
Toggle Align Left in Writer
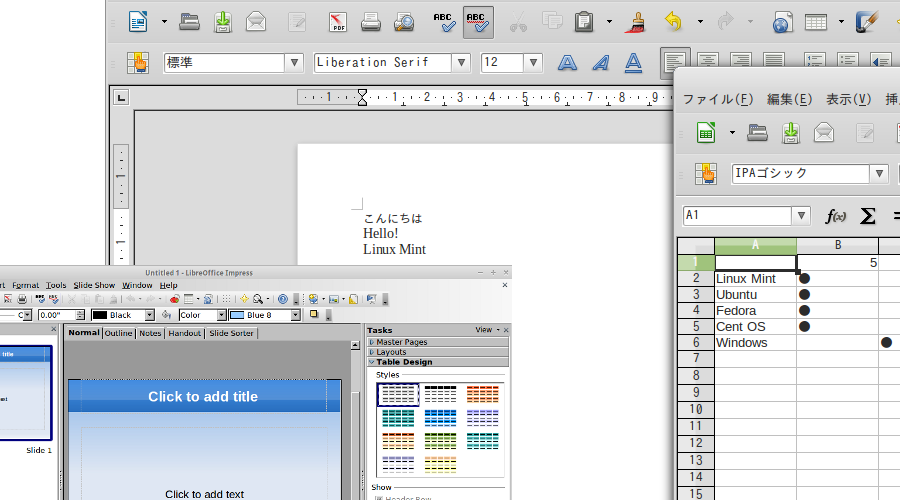click(675, 61)
